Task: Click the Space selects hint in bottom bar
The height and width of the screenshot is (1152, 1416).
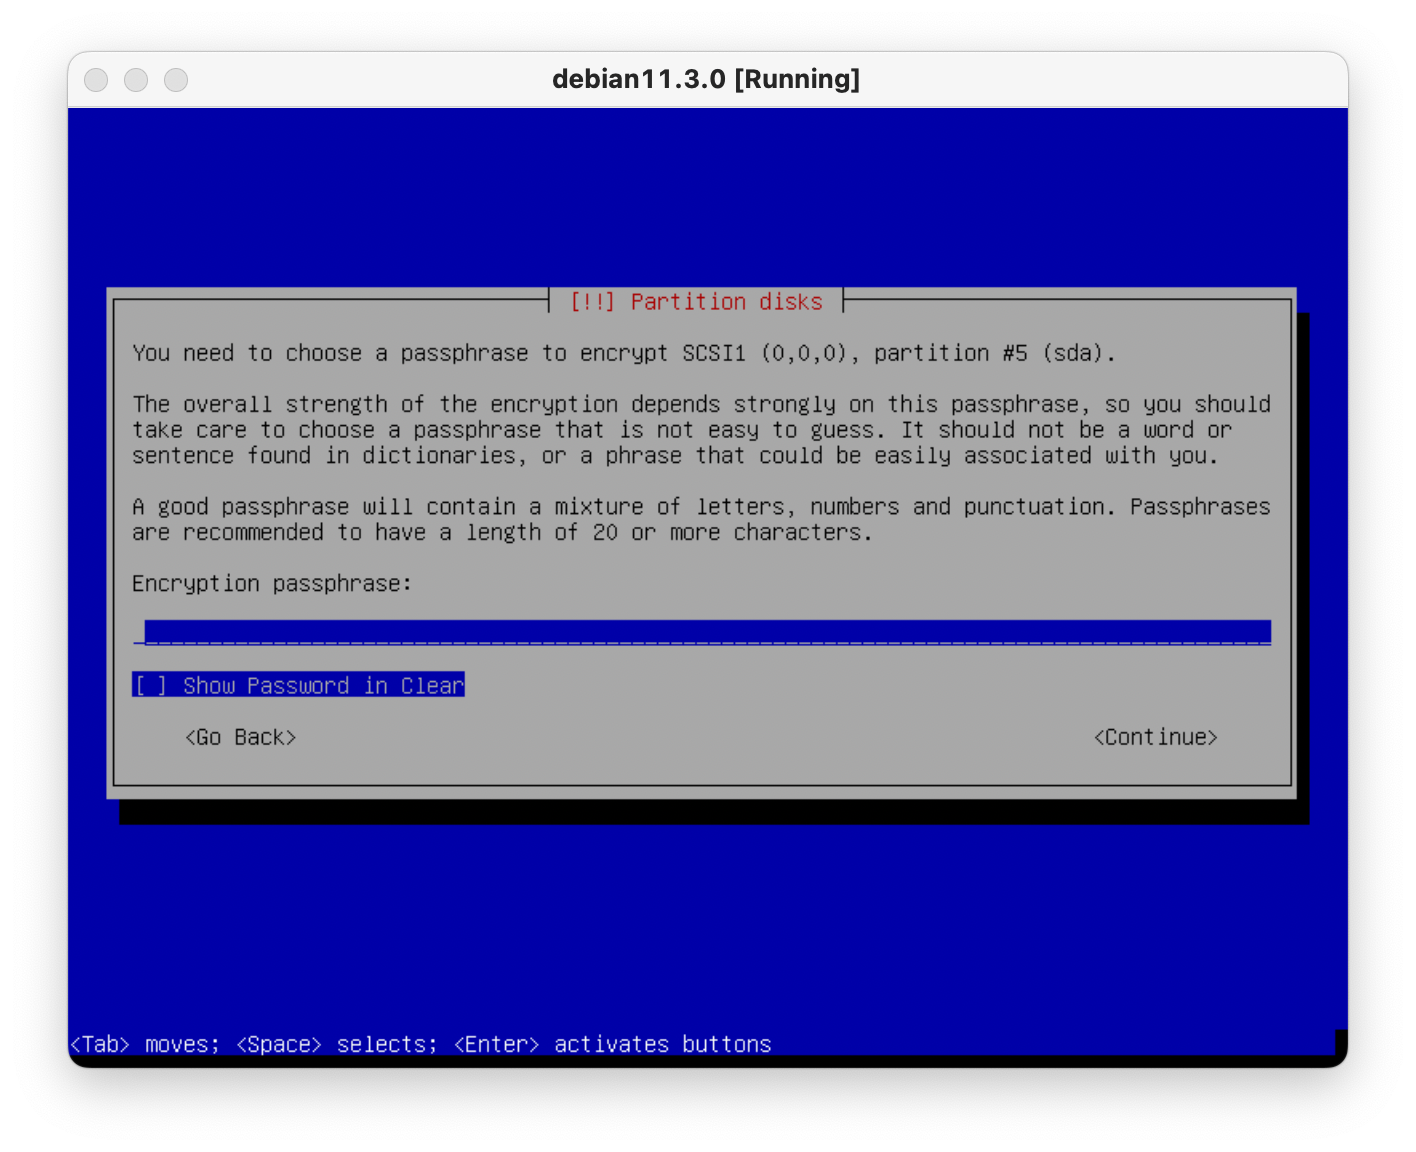Action: point(336,1045)
